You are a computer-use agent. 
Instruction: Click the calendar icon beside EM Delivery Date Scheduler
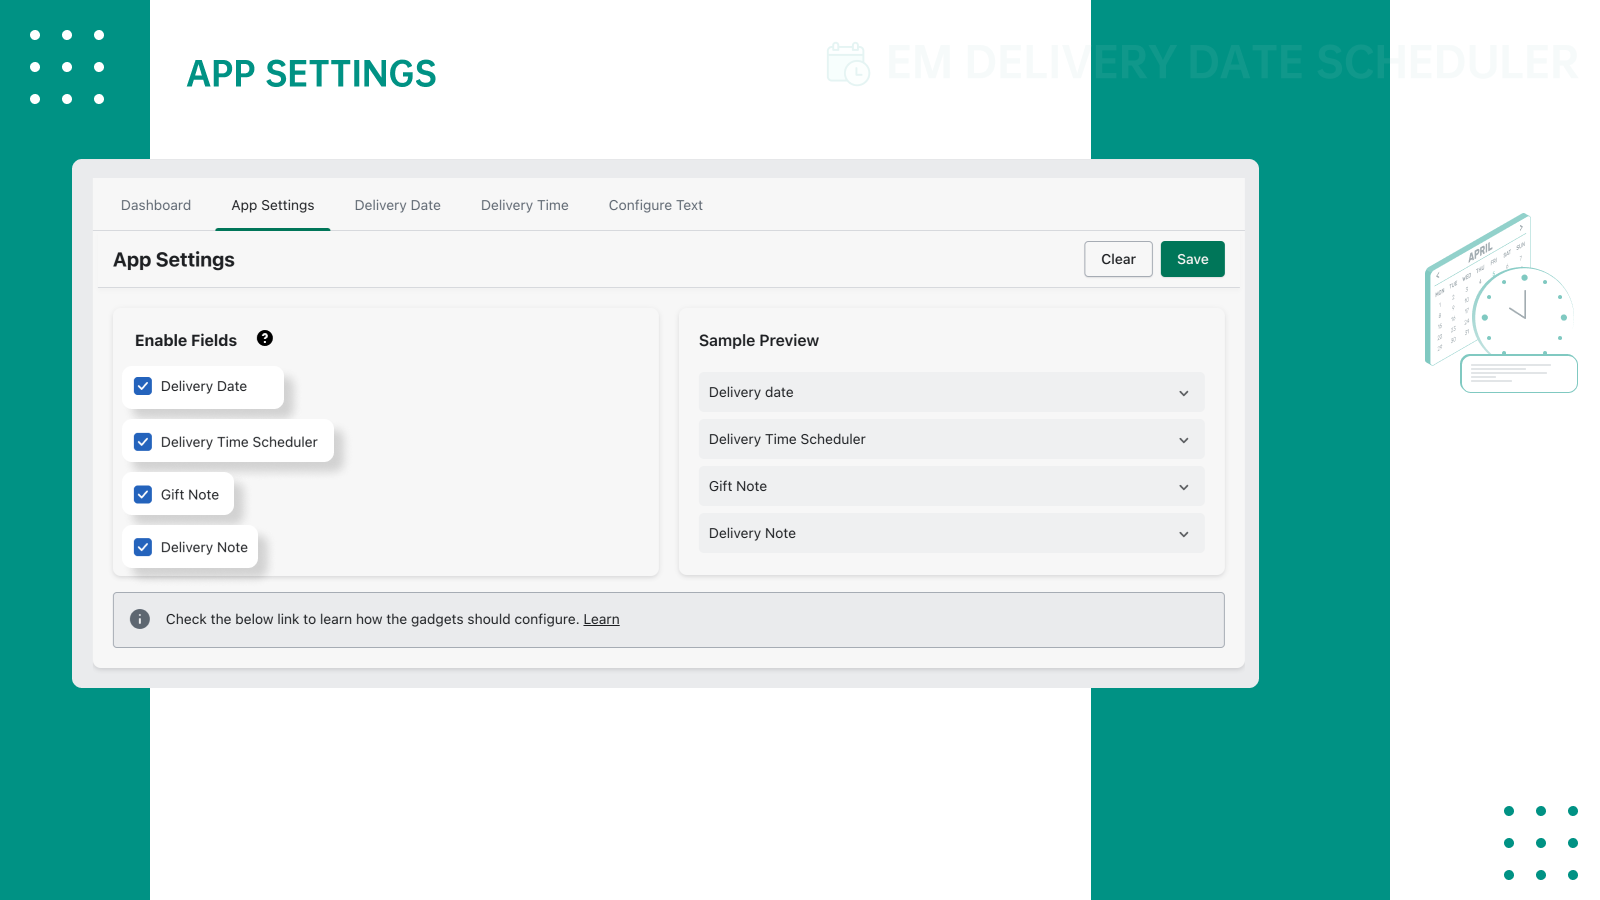(849, 64)
